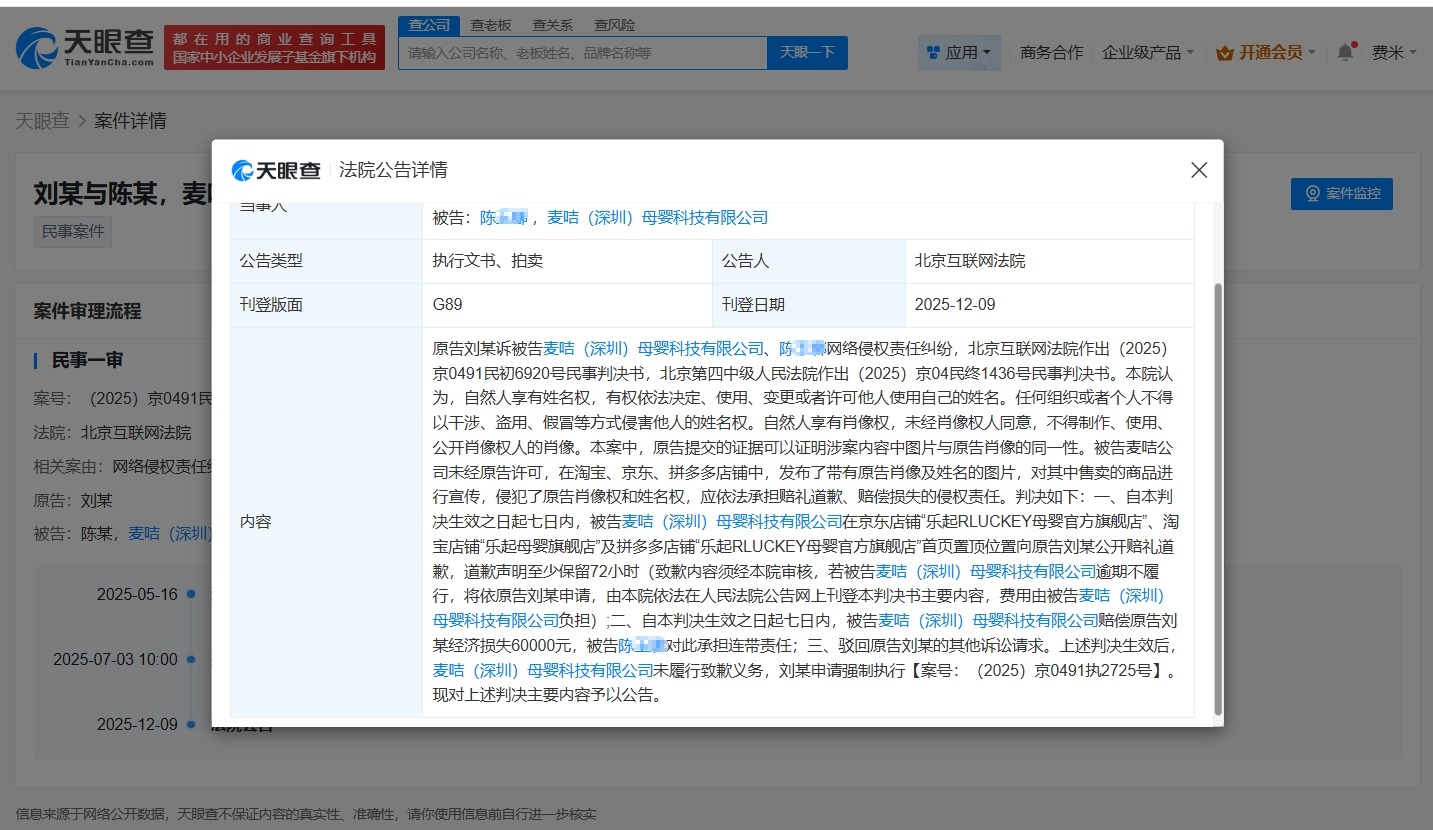Open the notification bell alerts
The image size is (1433, 830).
[x=1343, y=52]
